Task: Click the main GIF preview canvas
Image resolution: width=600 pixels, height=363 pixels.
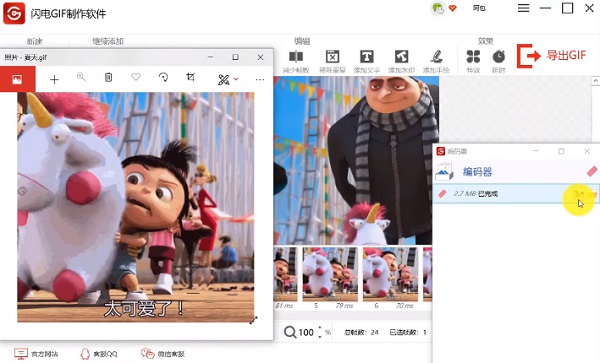Action: [x=356, y=160]
